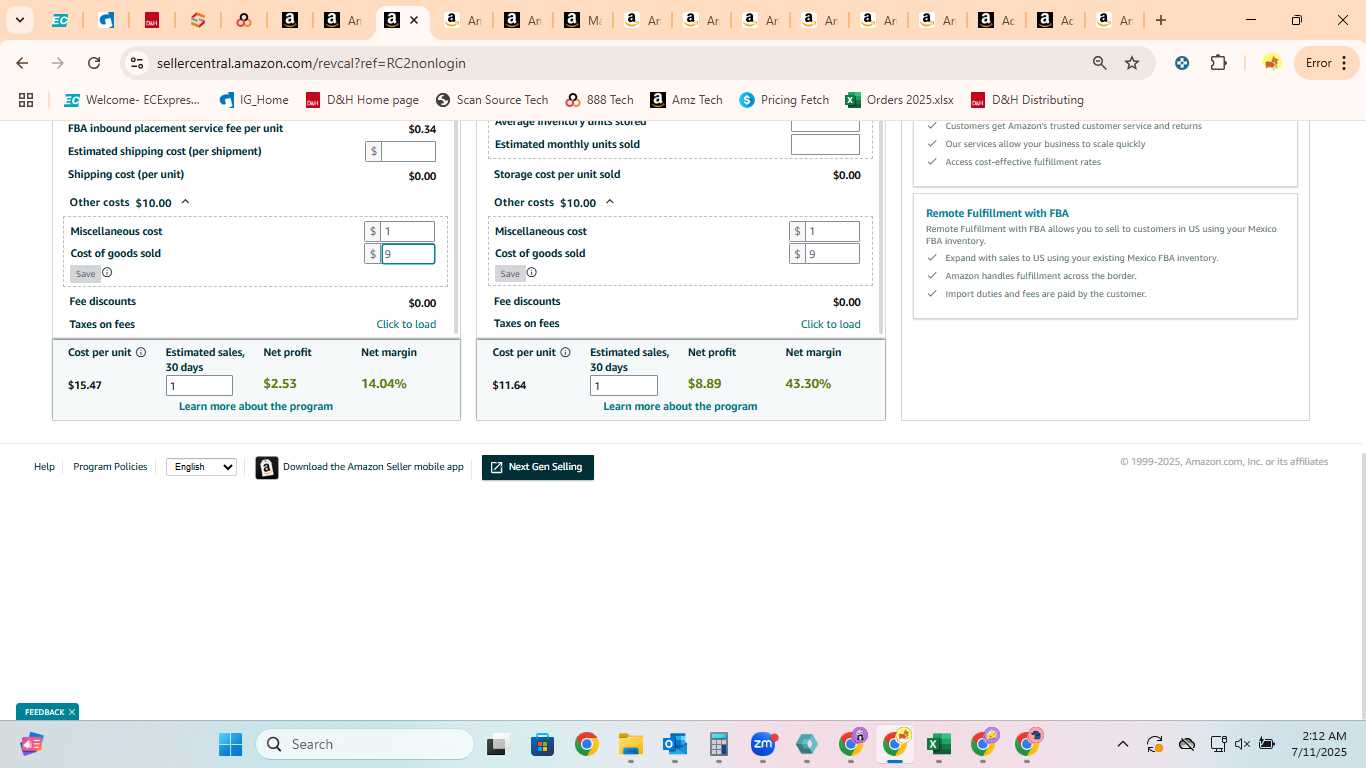
Task: Open the Chrome extensions puzzle icon
Action: click(1218, 63)
